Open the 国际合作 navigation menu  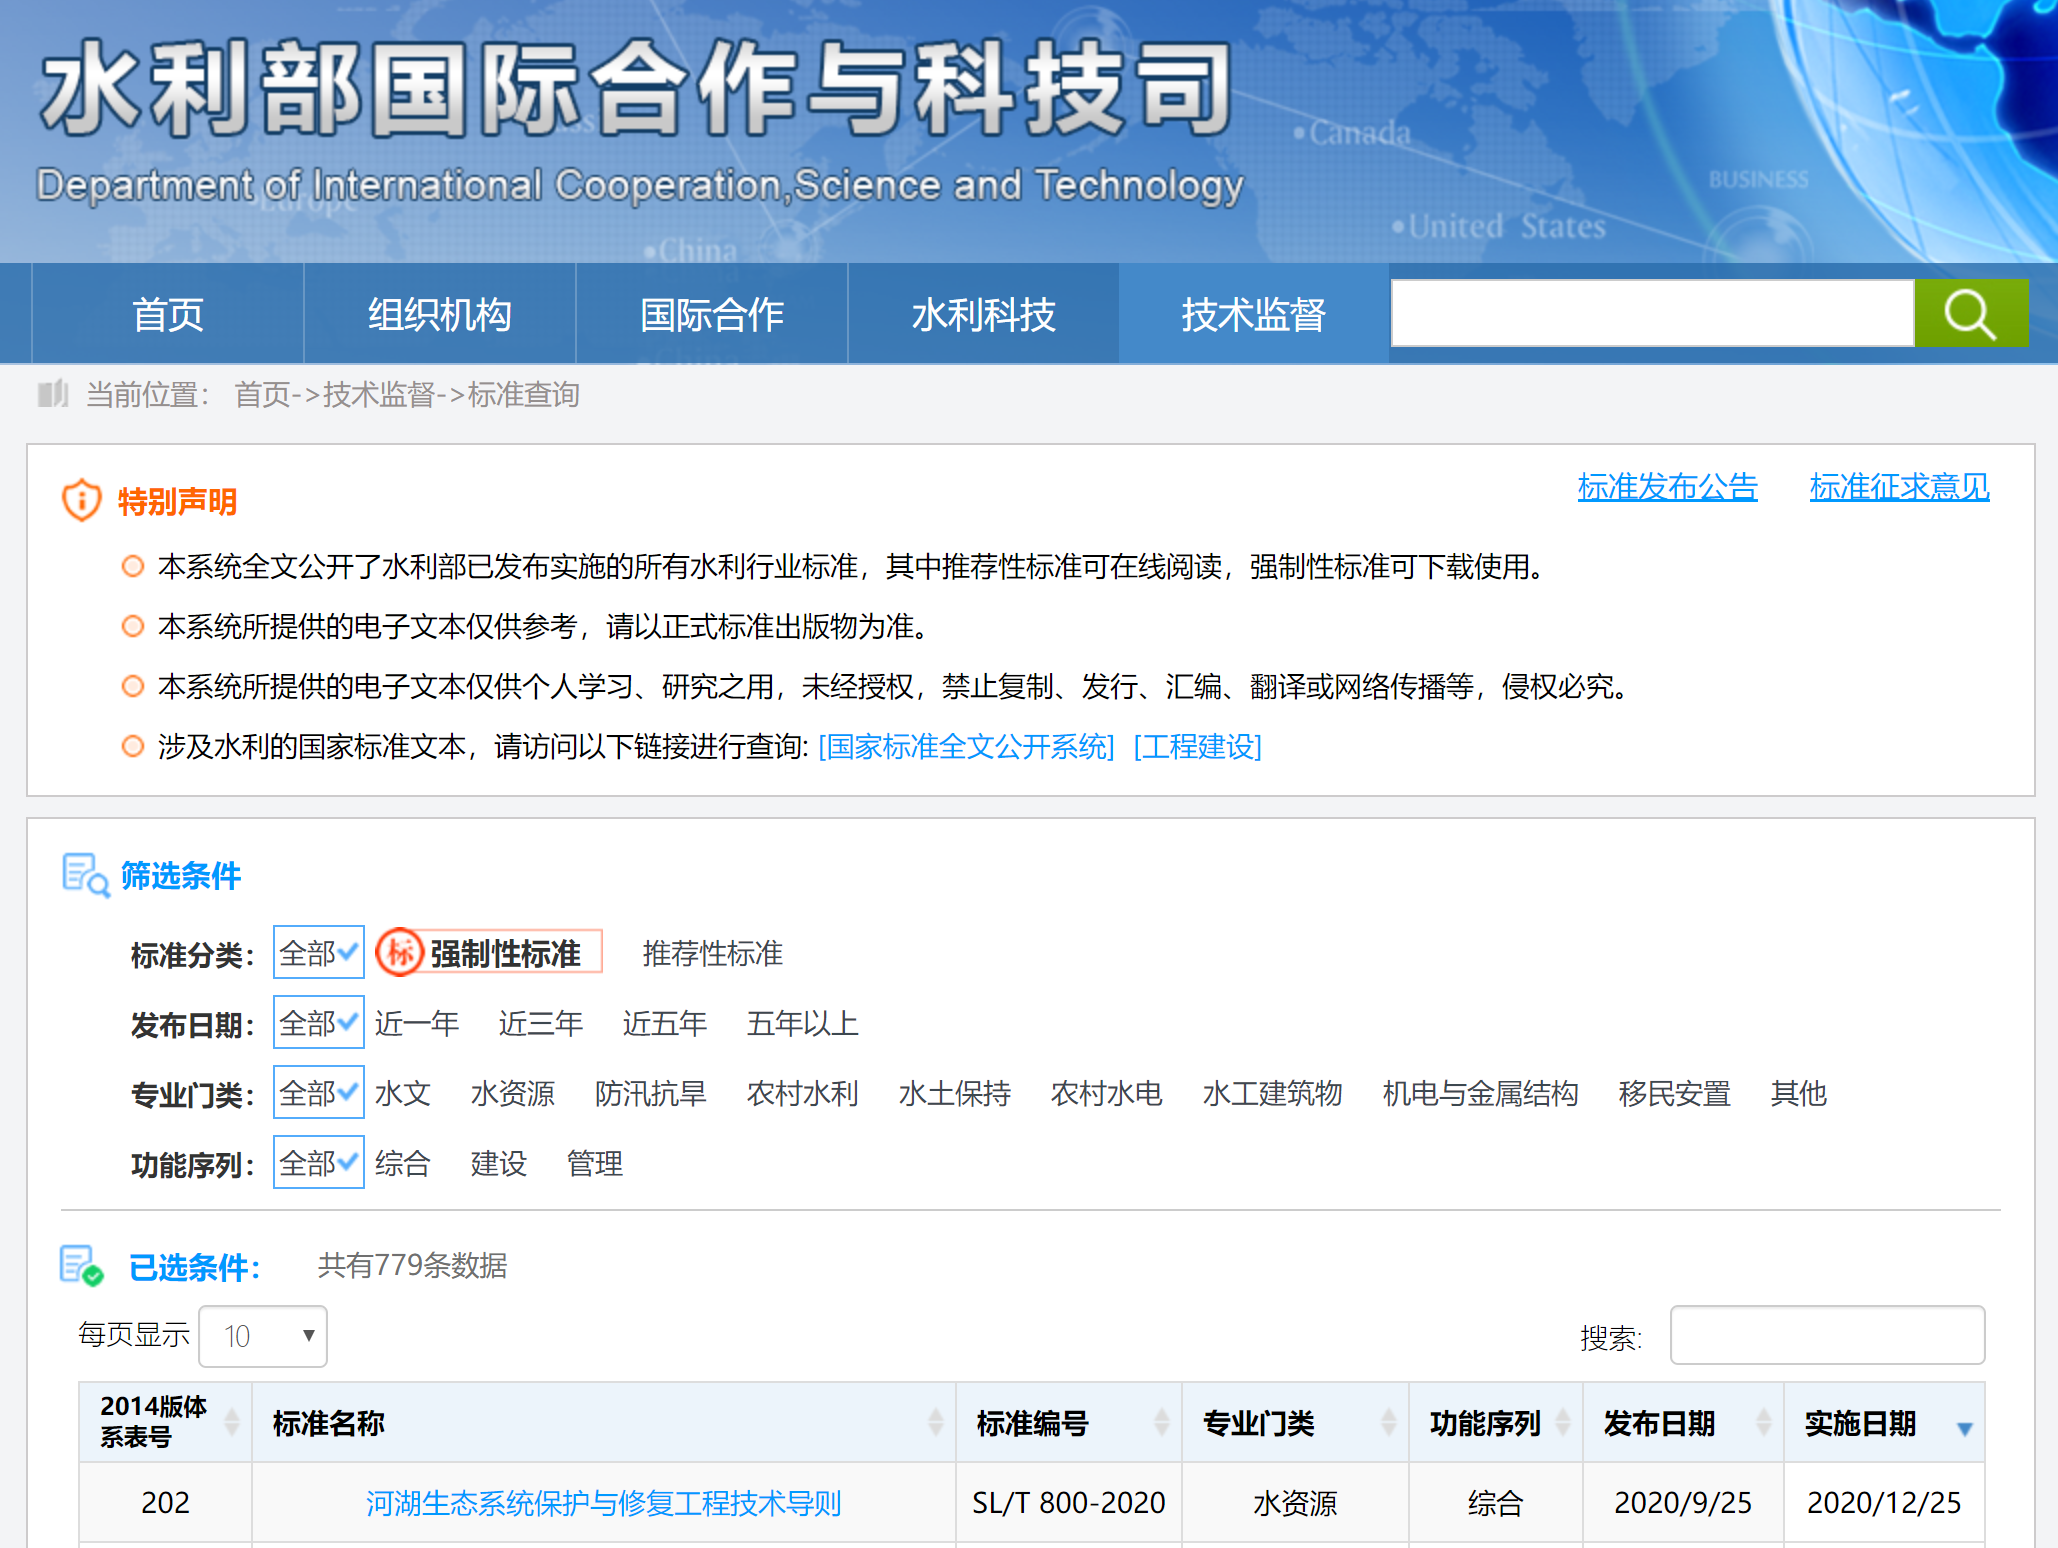(x=711, y=314)
